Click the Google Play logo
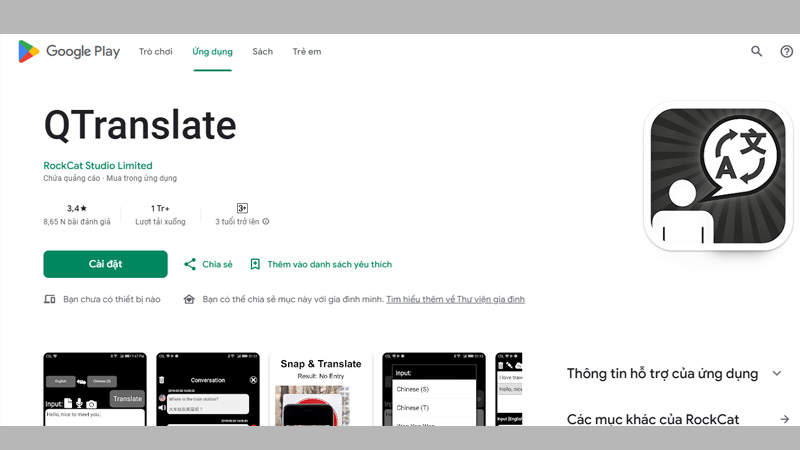 pos(68,51)
